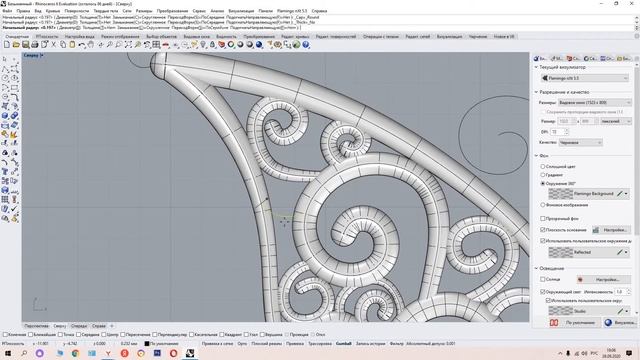Collapse the Освещение section
The height and width of the screenshot is (360, 640).
(536, 268)
